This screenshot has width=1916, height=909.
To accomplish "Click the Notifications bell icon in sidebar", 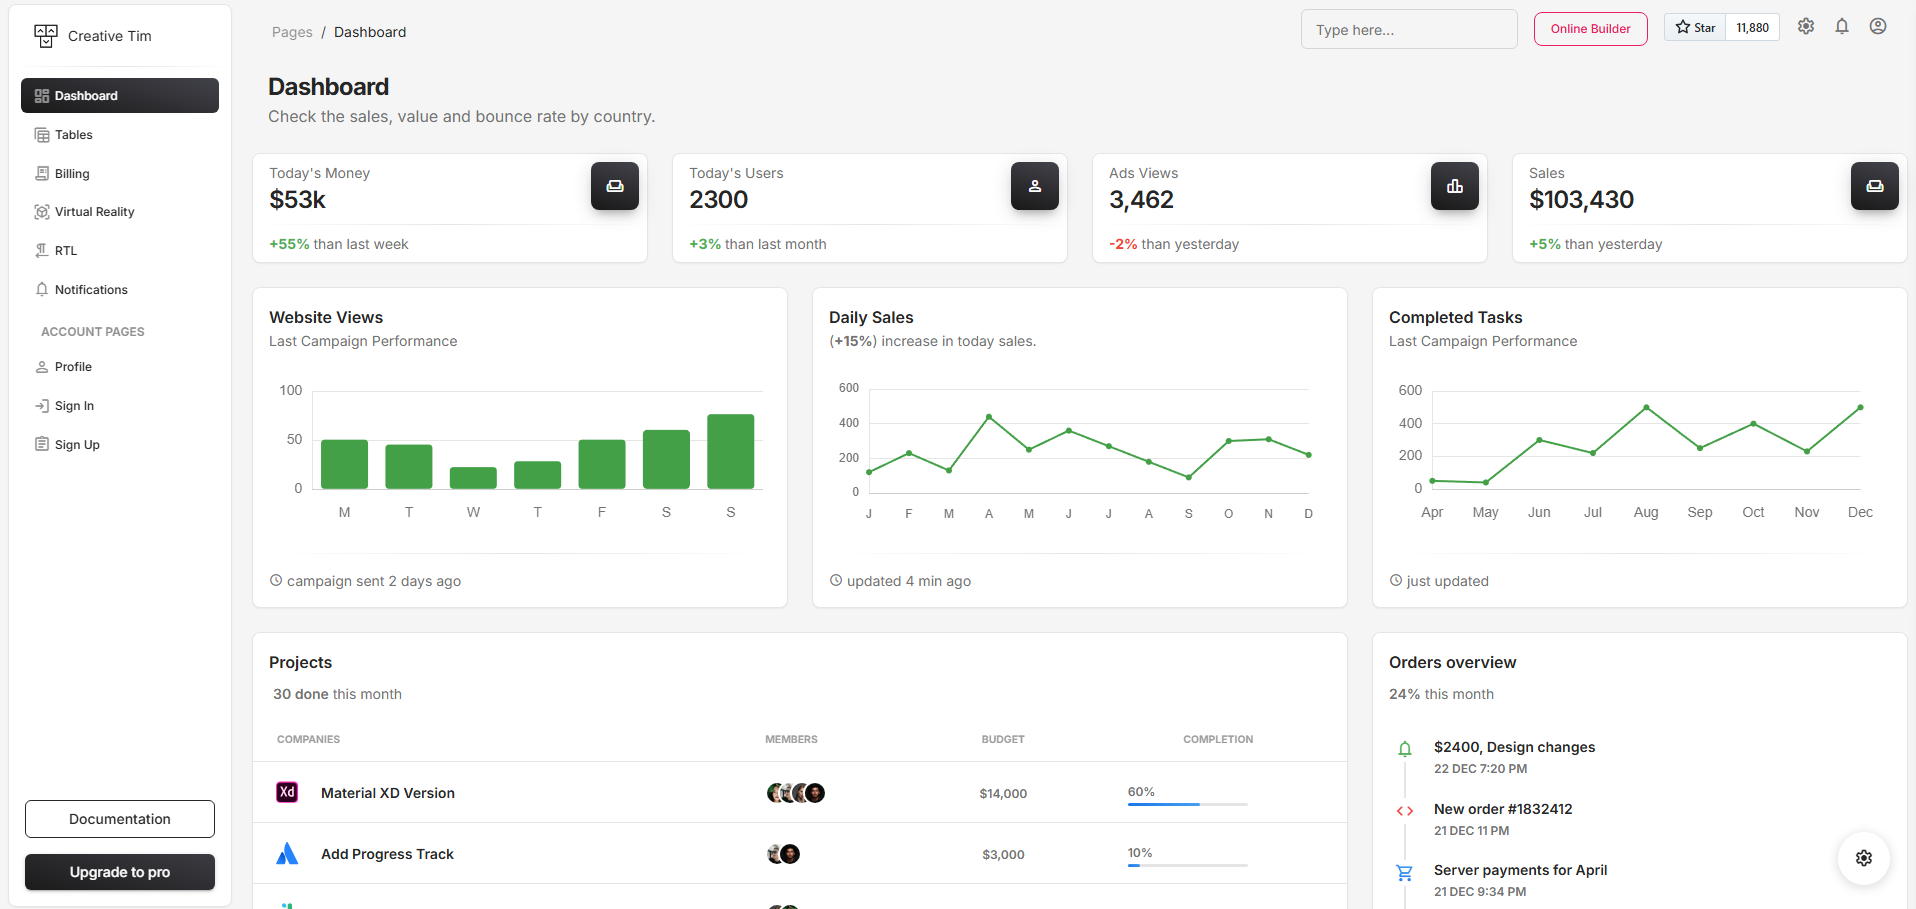I will pyautogui.click(x=42, y=290).
